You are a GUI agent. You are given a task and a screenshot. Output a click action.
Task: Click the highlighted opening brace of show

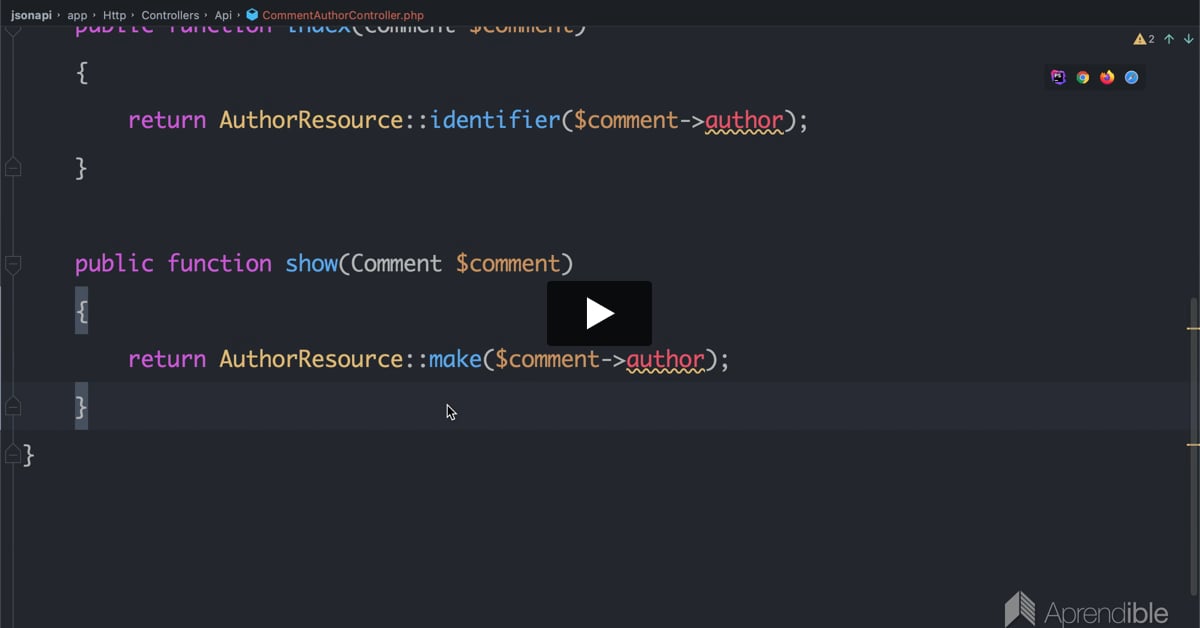81,312
